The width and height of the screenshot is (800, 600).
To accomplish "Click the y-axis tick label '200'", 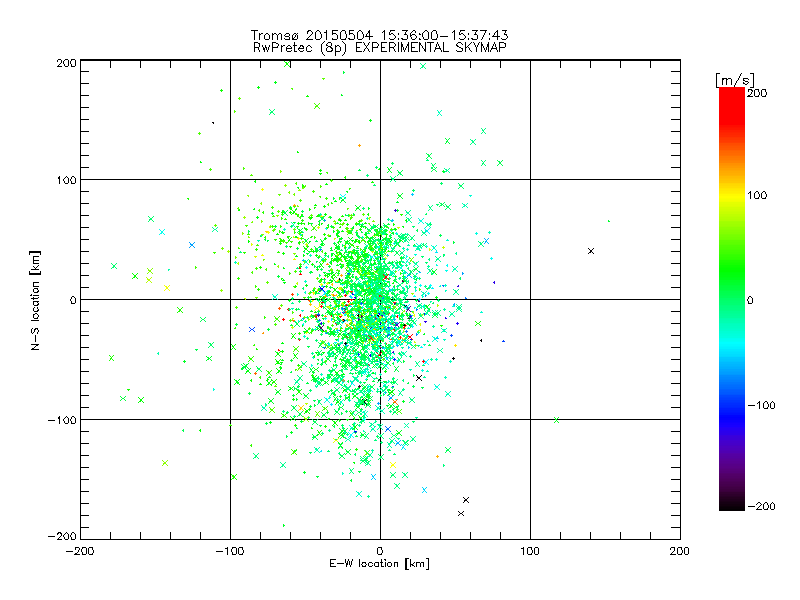I will tap(66, 63).
